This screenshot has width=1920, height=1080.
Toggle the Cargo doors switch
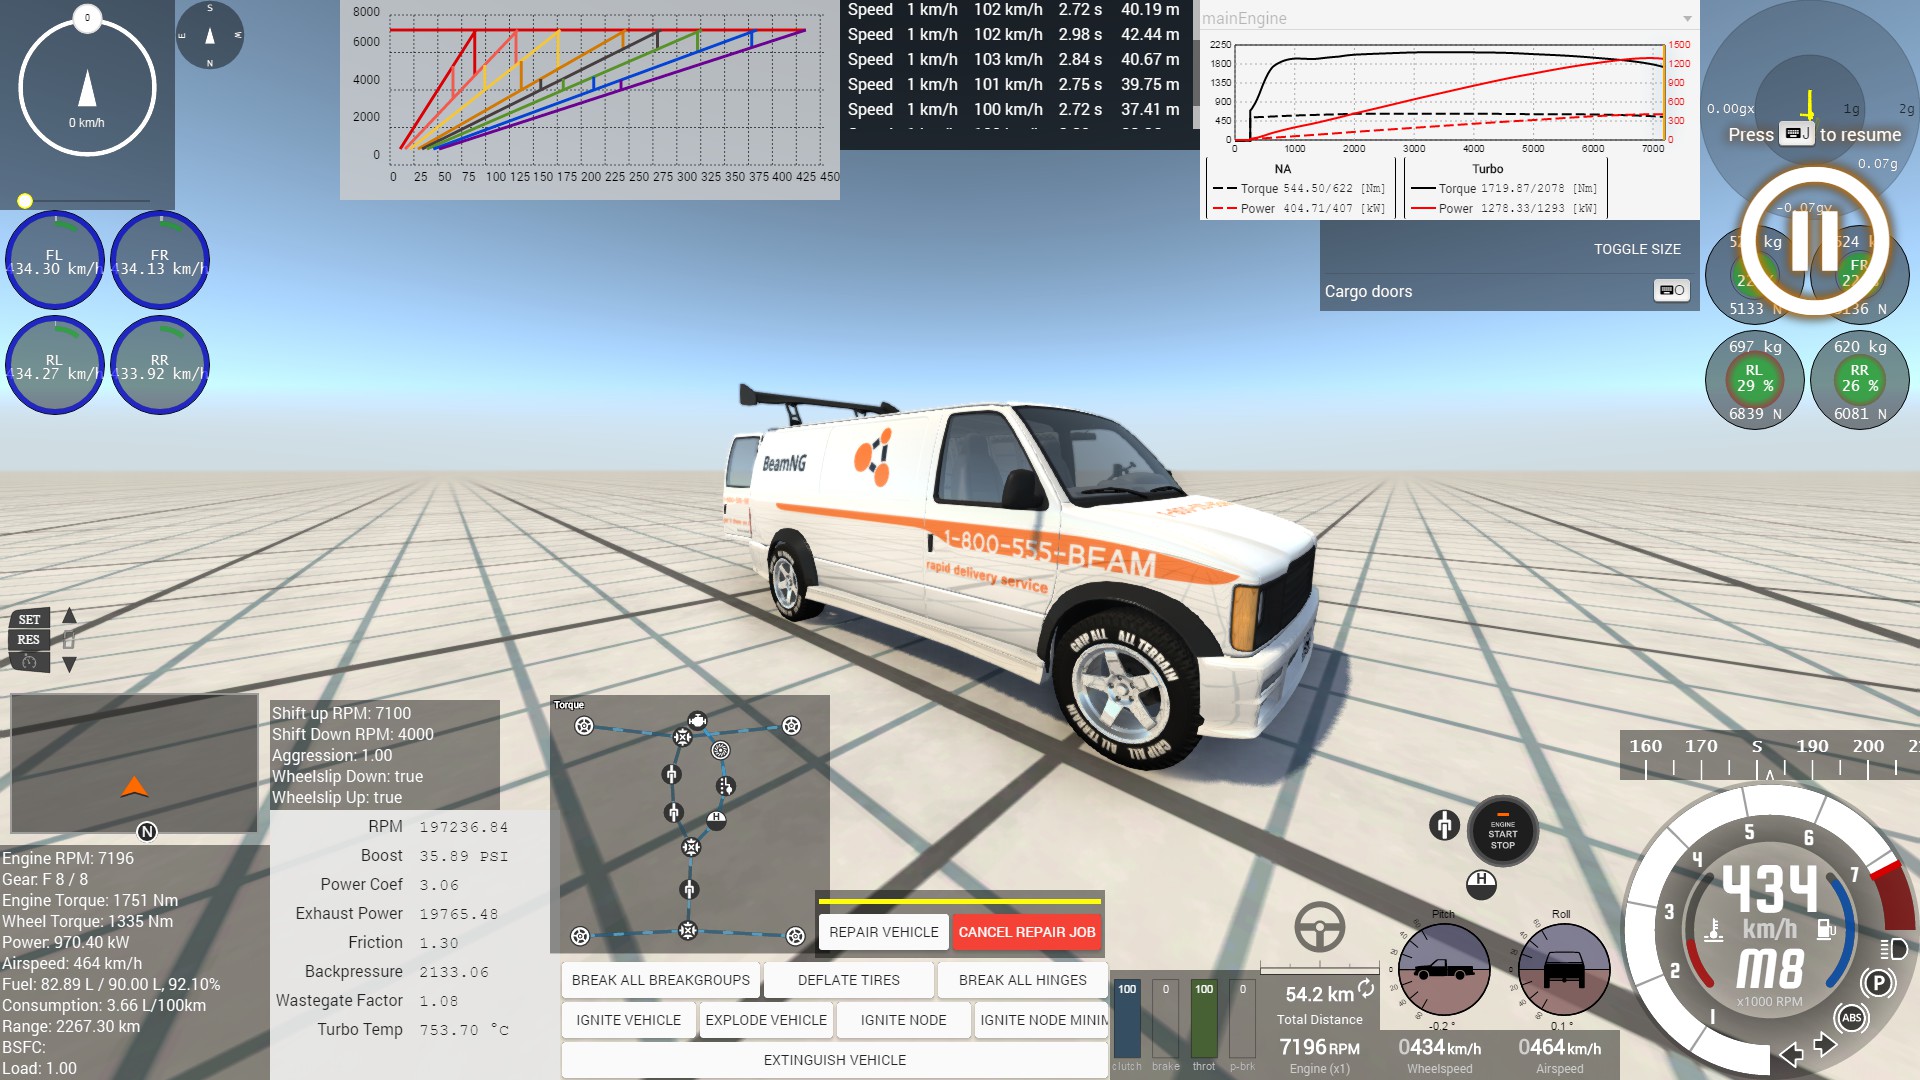click(1671, 291)
